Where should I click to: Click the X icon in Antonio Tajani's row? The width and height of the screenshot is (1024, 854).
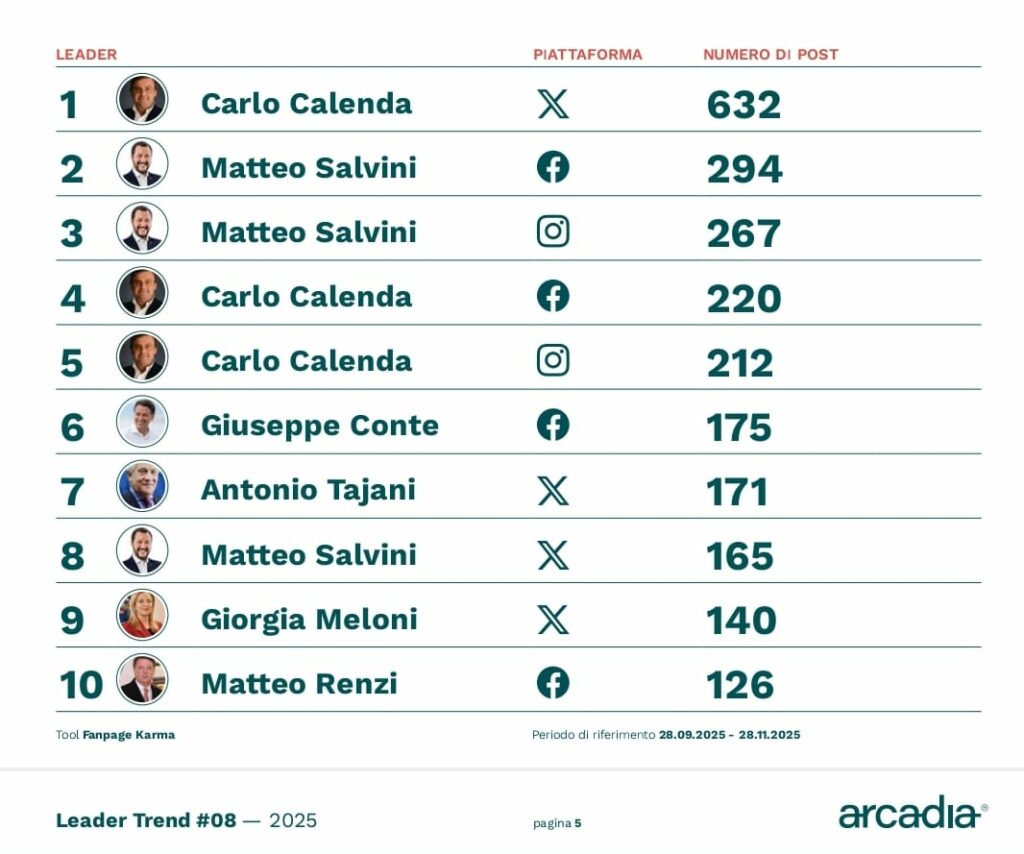coord(553,490)
